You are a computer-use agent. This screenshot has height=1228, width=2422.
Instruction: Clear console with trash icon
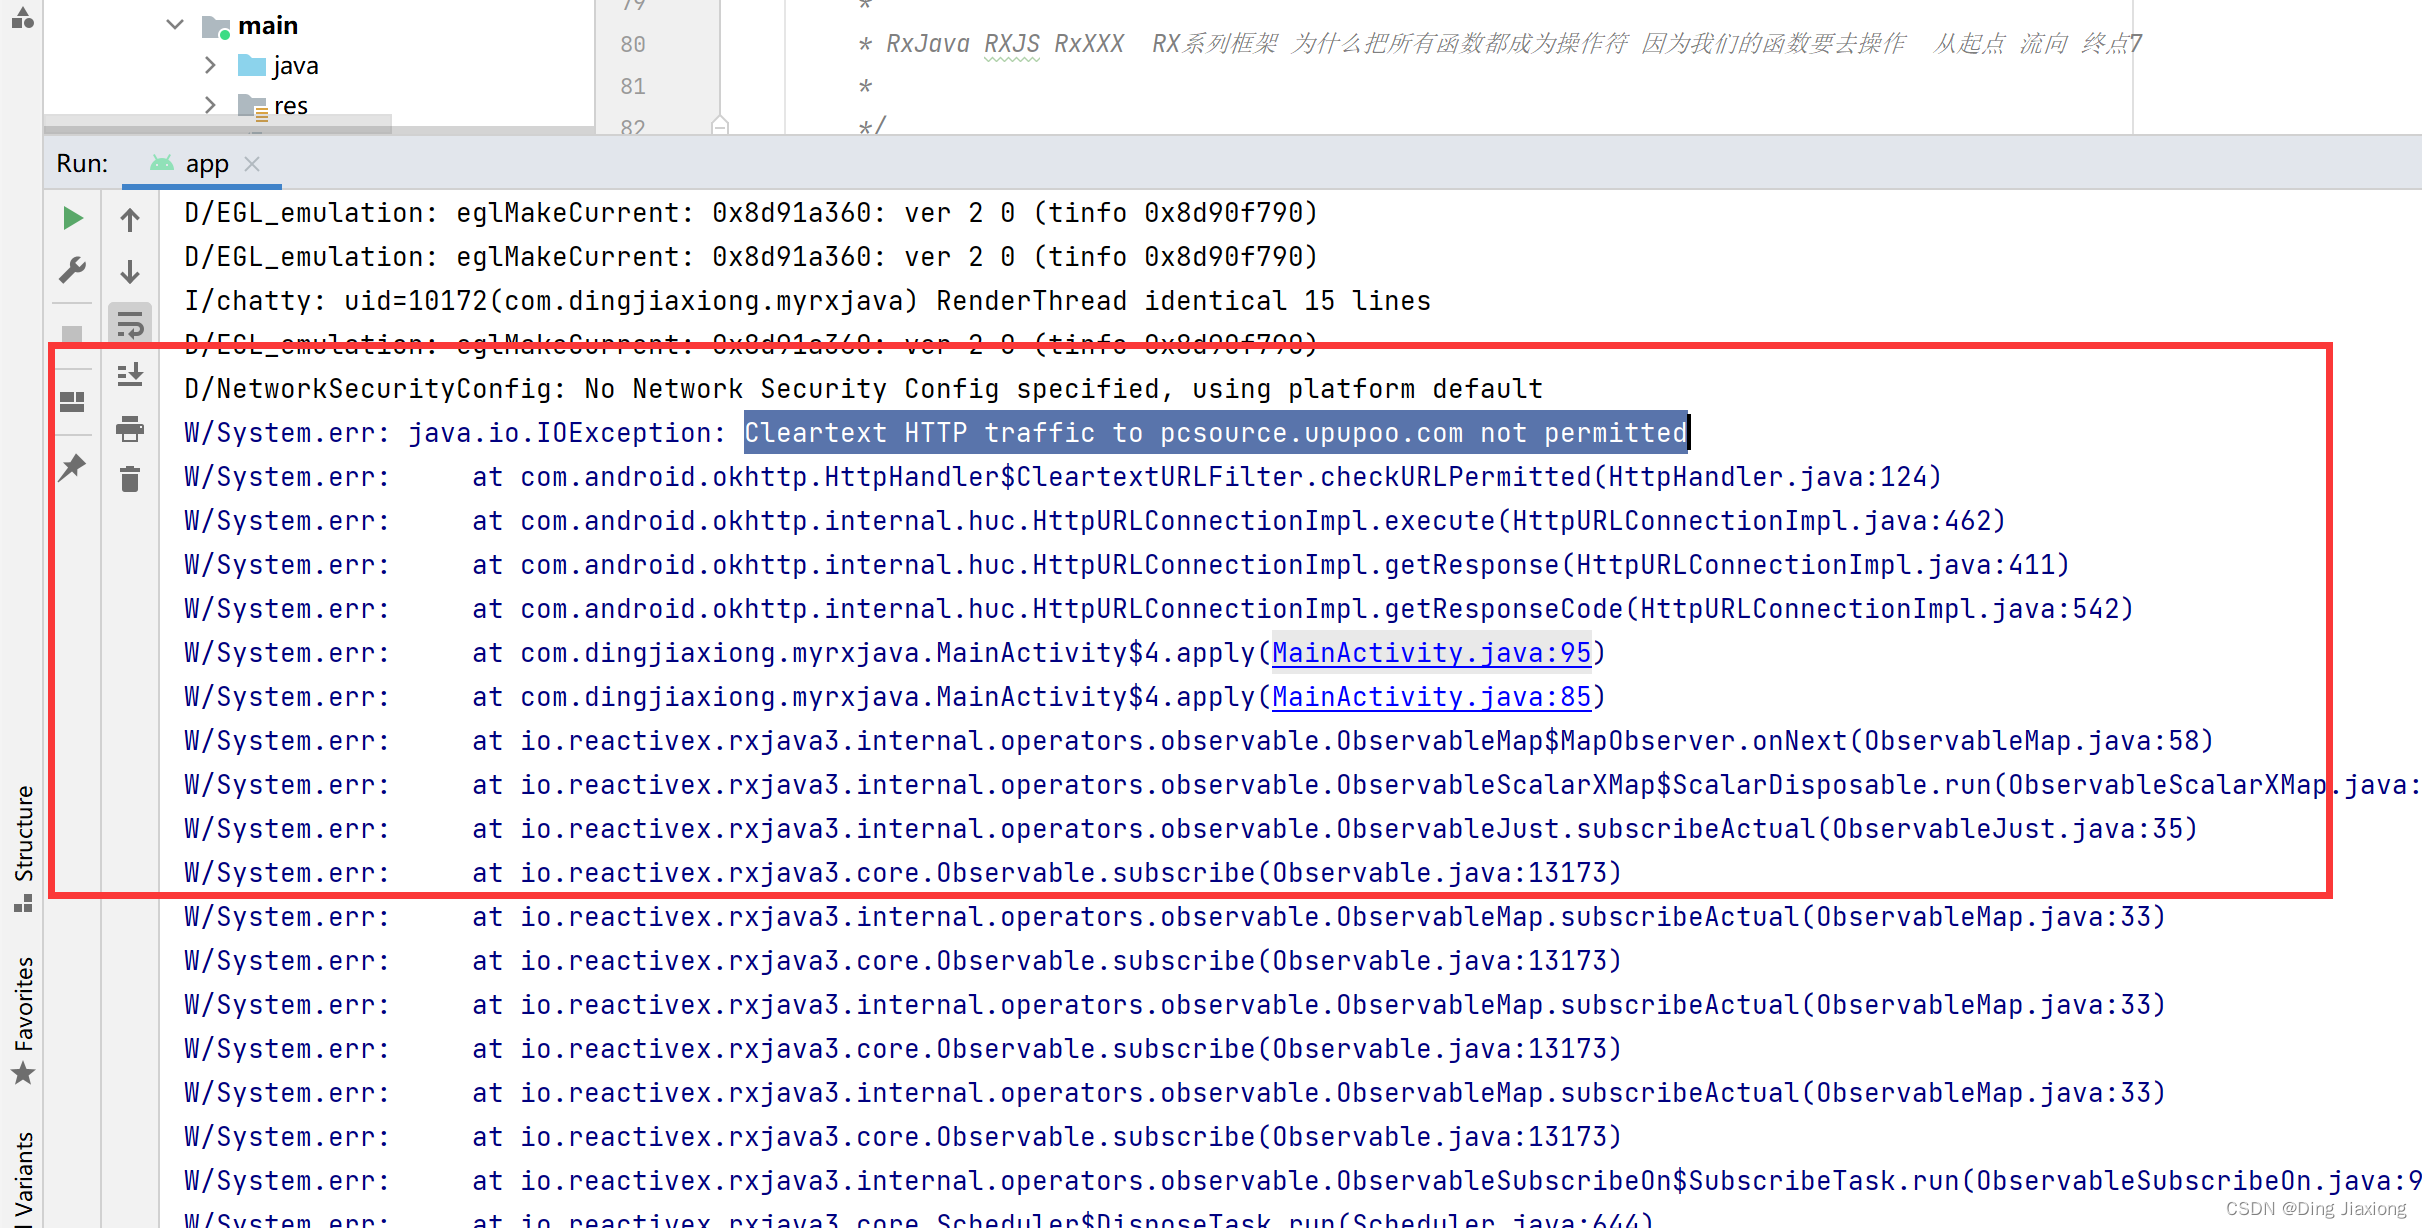130,479
